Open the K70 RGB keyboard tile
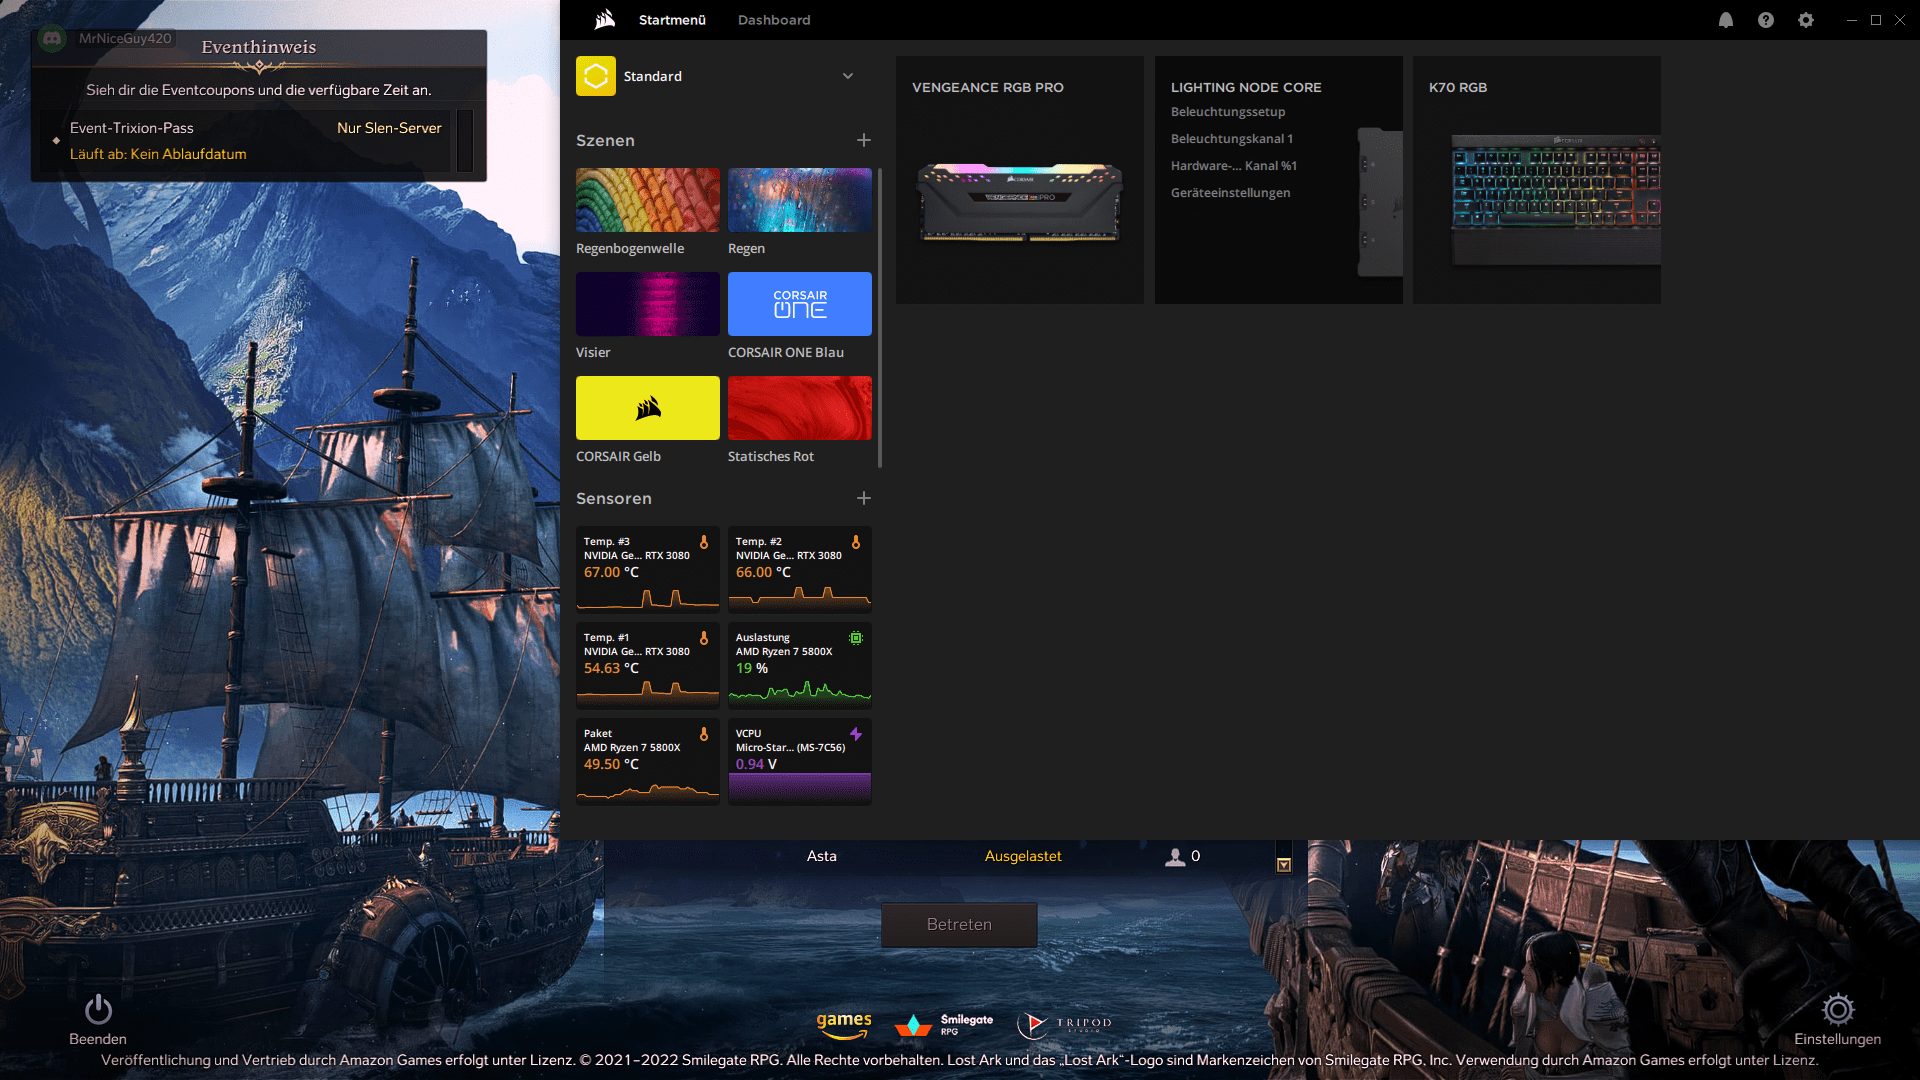 point(1536,180)
